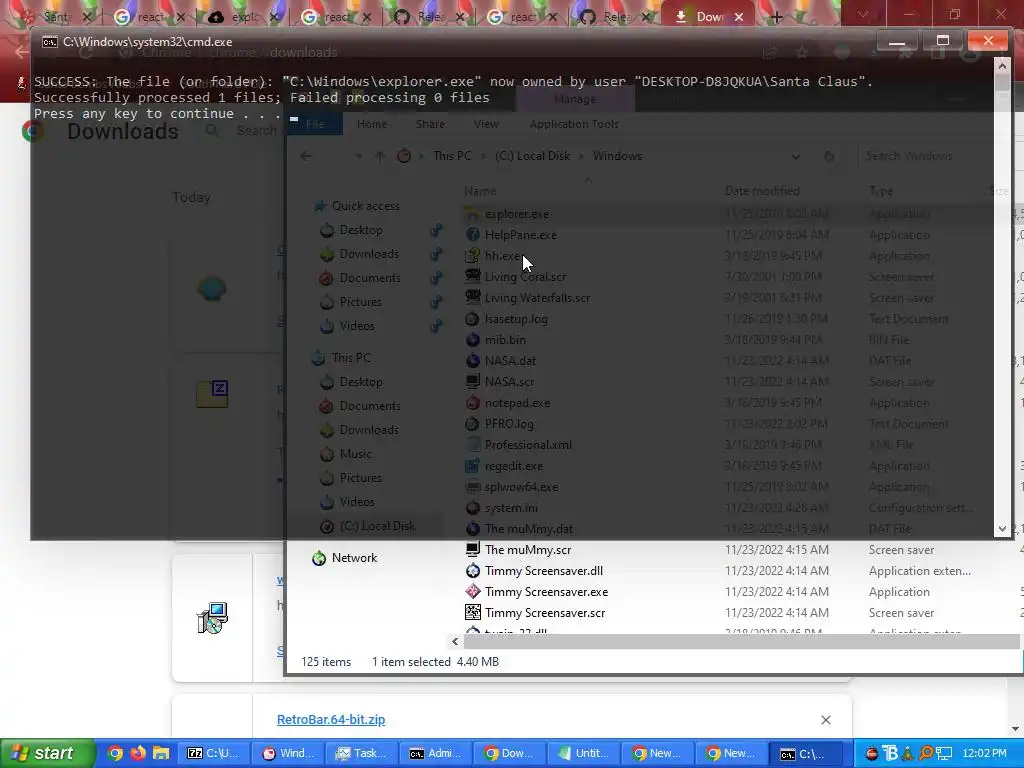Switch to the 'Dow...' Chrome taskbar button
The width and height of the screenshot is (1024, 768).
509,754
